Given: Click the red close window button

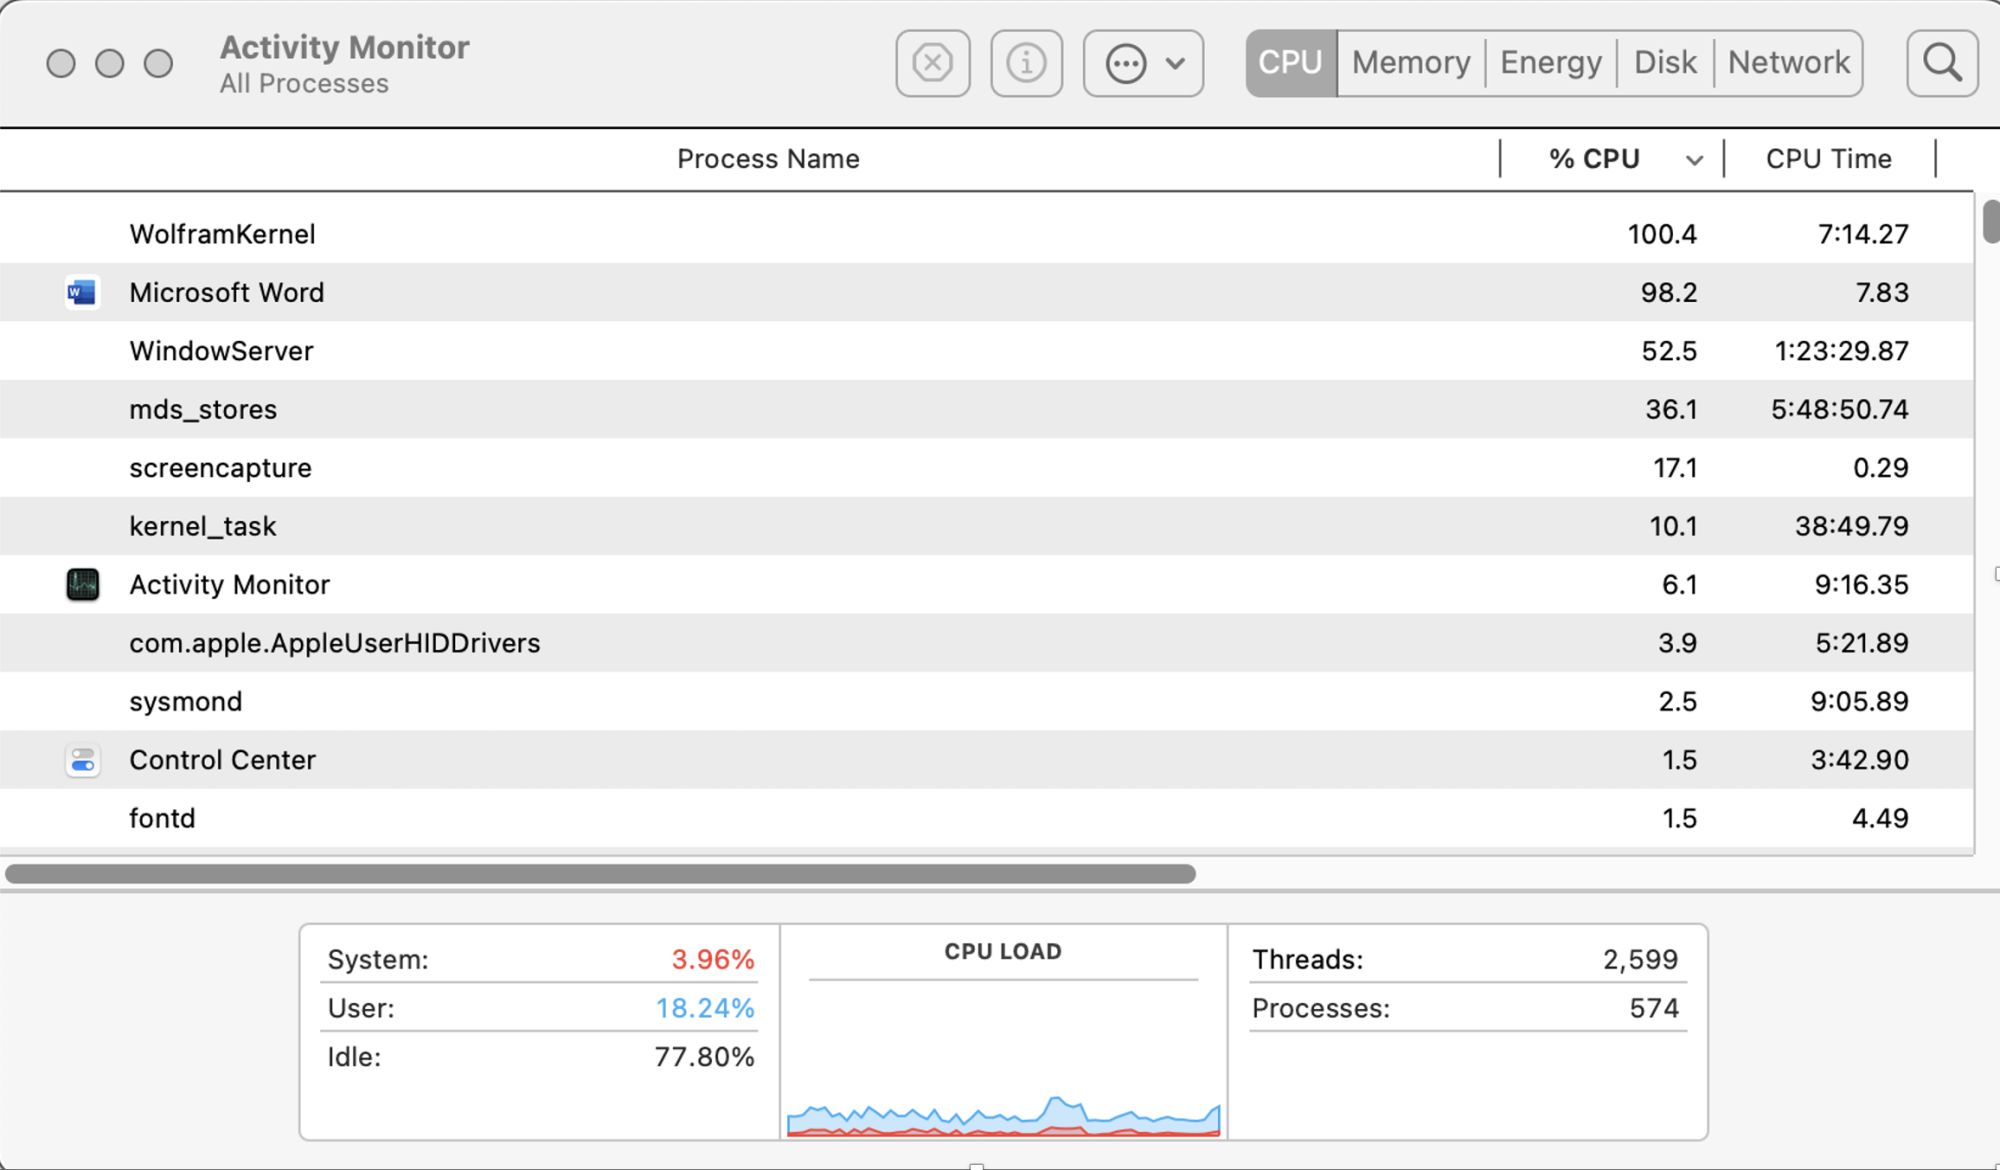Looking at the screenshot, I should (61, 63).
